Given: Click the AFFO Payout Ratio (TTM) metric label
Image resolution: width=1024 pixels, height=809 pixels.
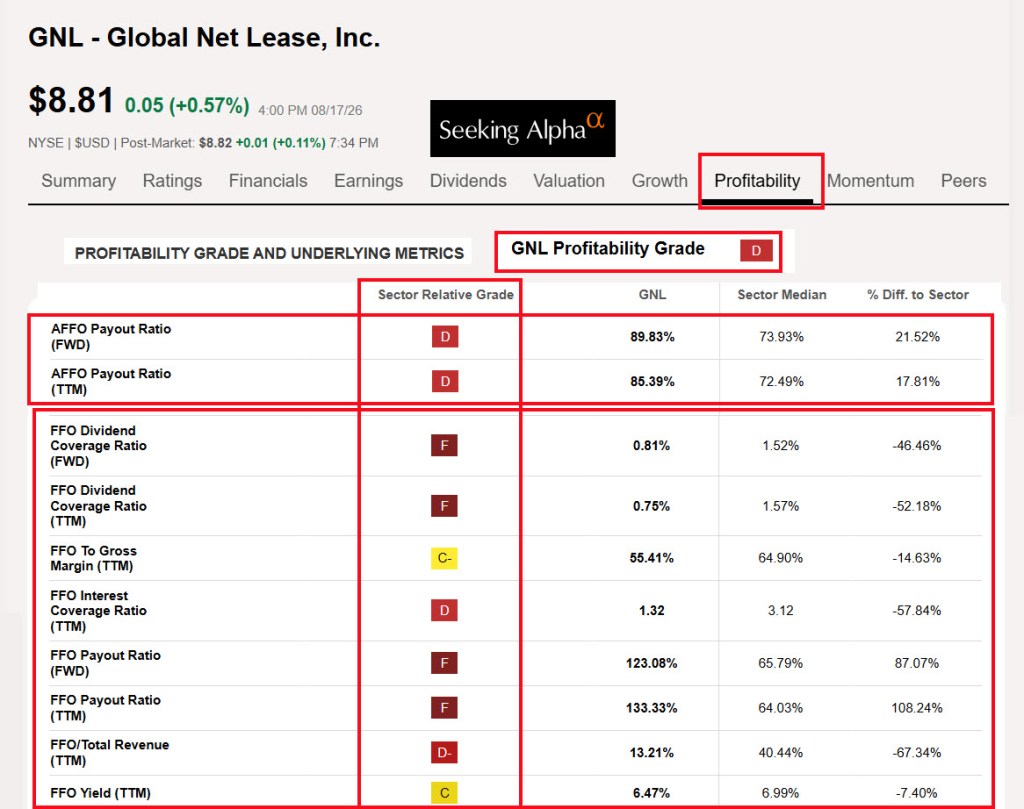Looking at the screenshot, I should point(111,381).
